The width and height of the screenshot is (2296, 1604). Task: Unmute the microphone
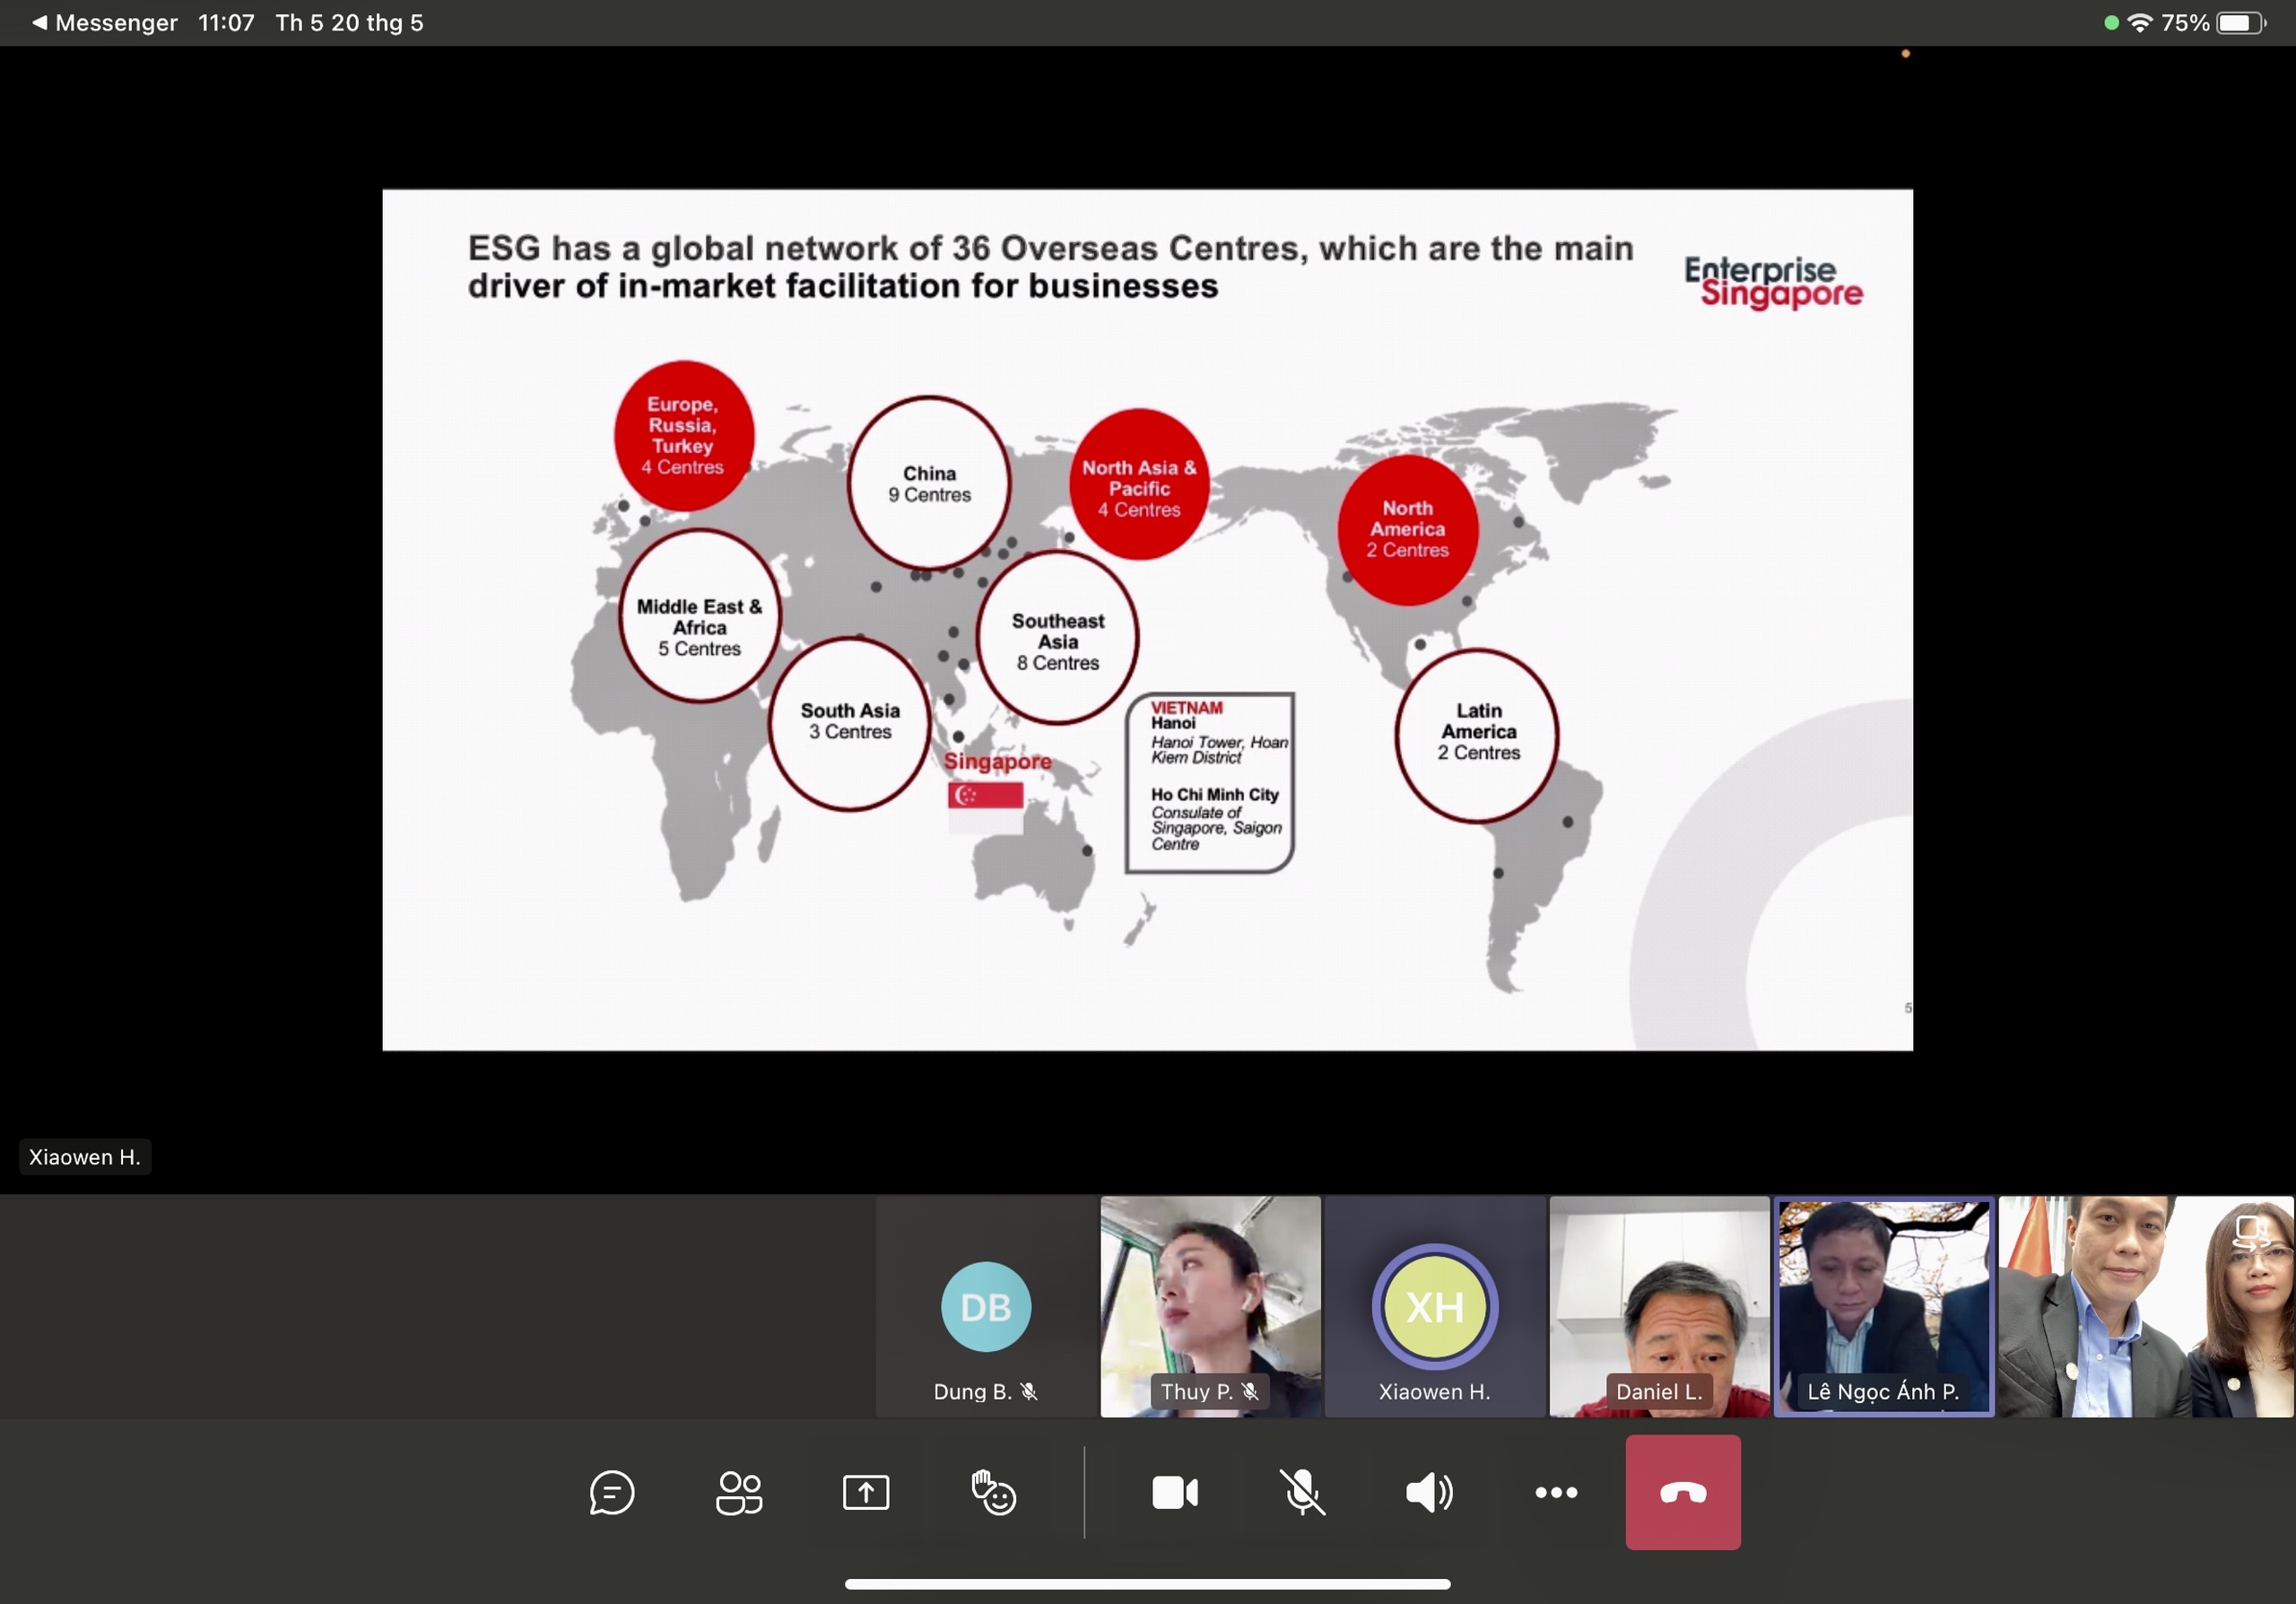1302,1493
